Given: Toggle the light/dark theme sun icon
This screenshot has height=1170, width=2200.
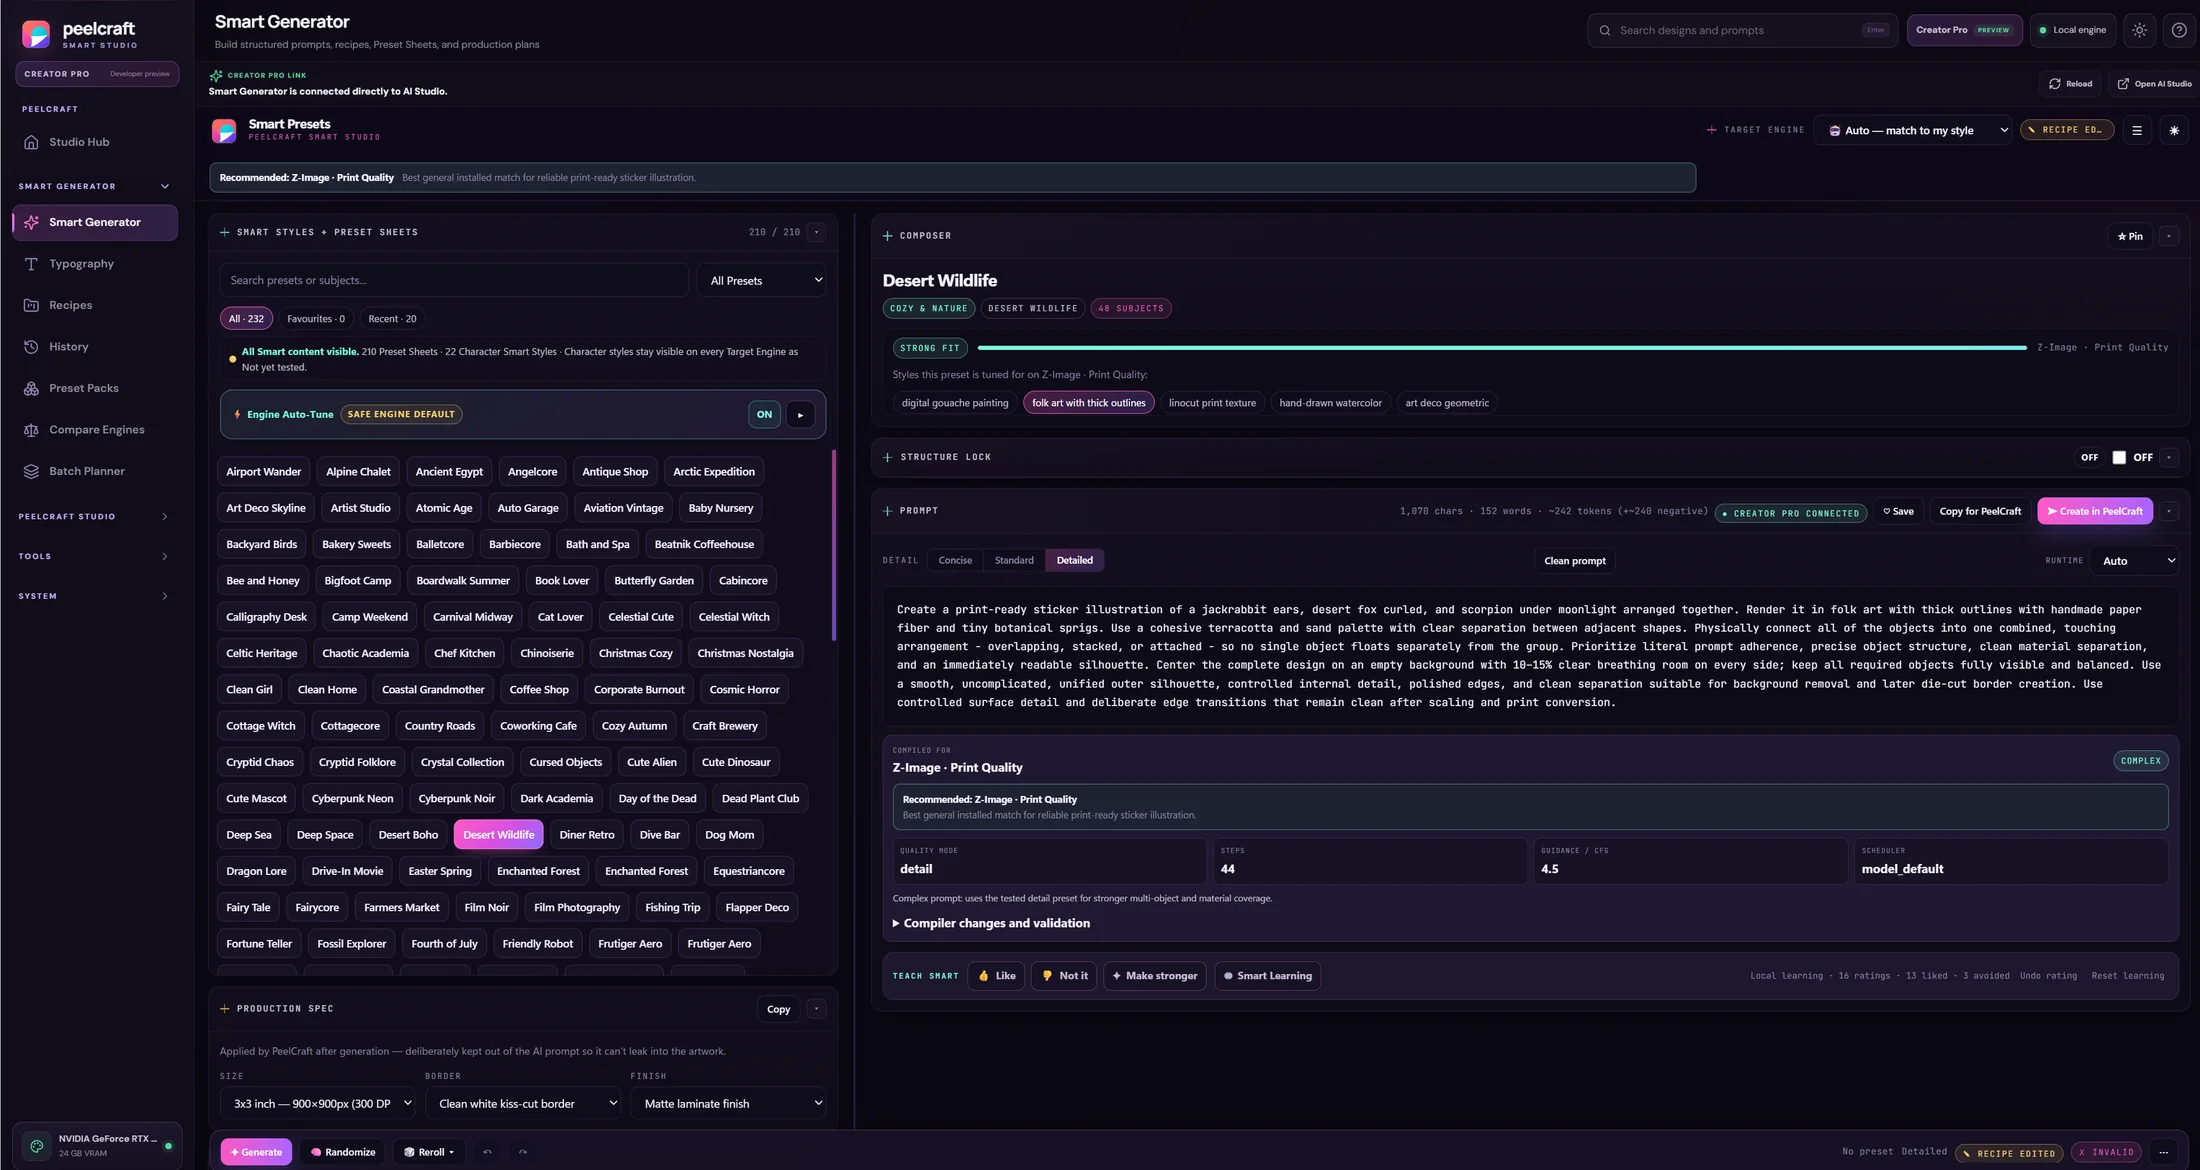Looking at the screenshot, I should [2139, 30].
